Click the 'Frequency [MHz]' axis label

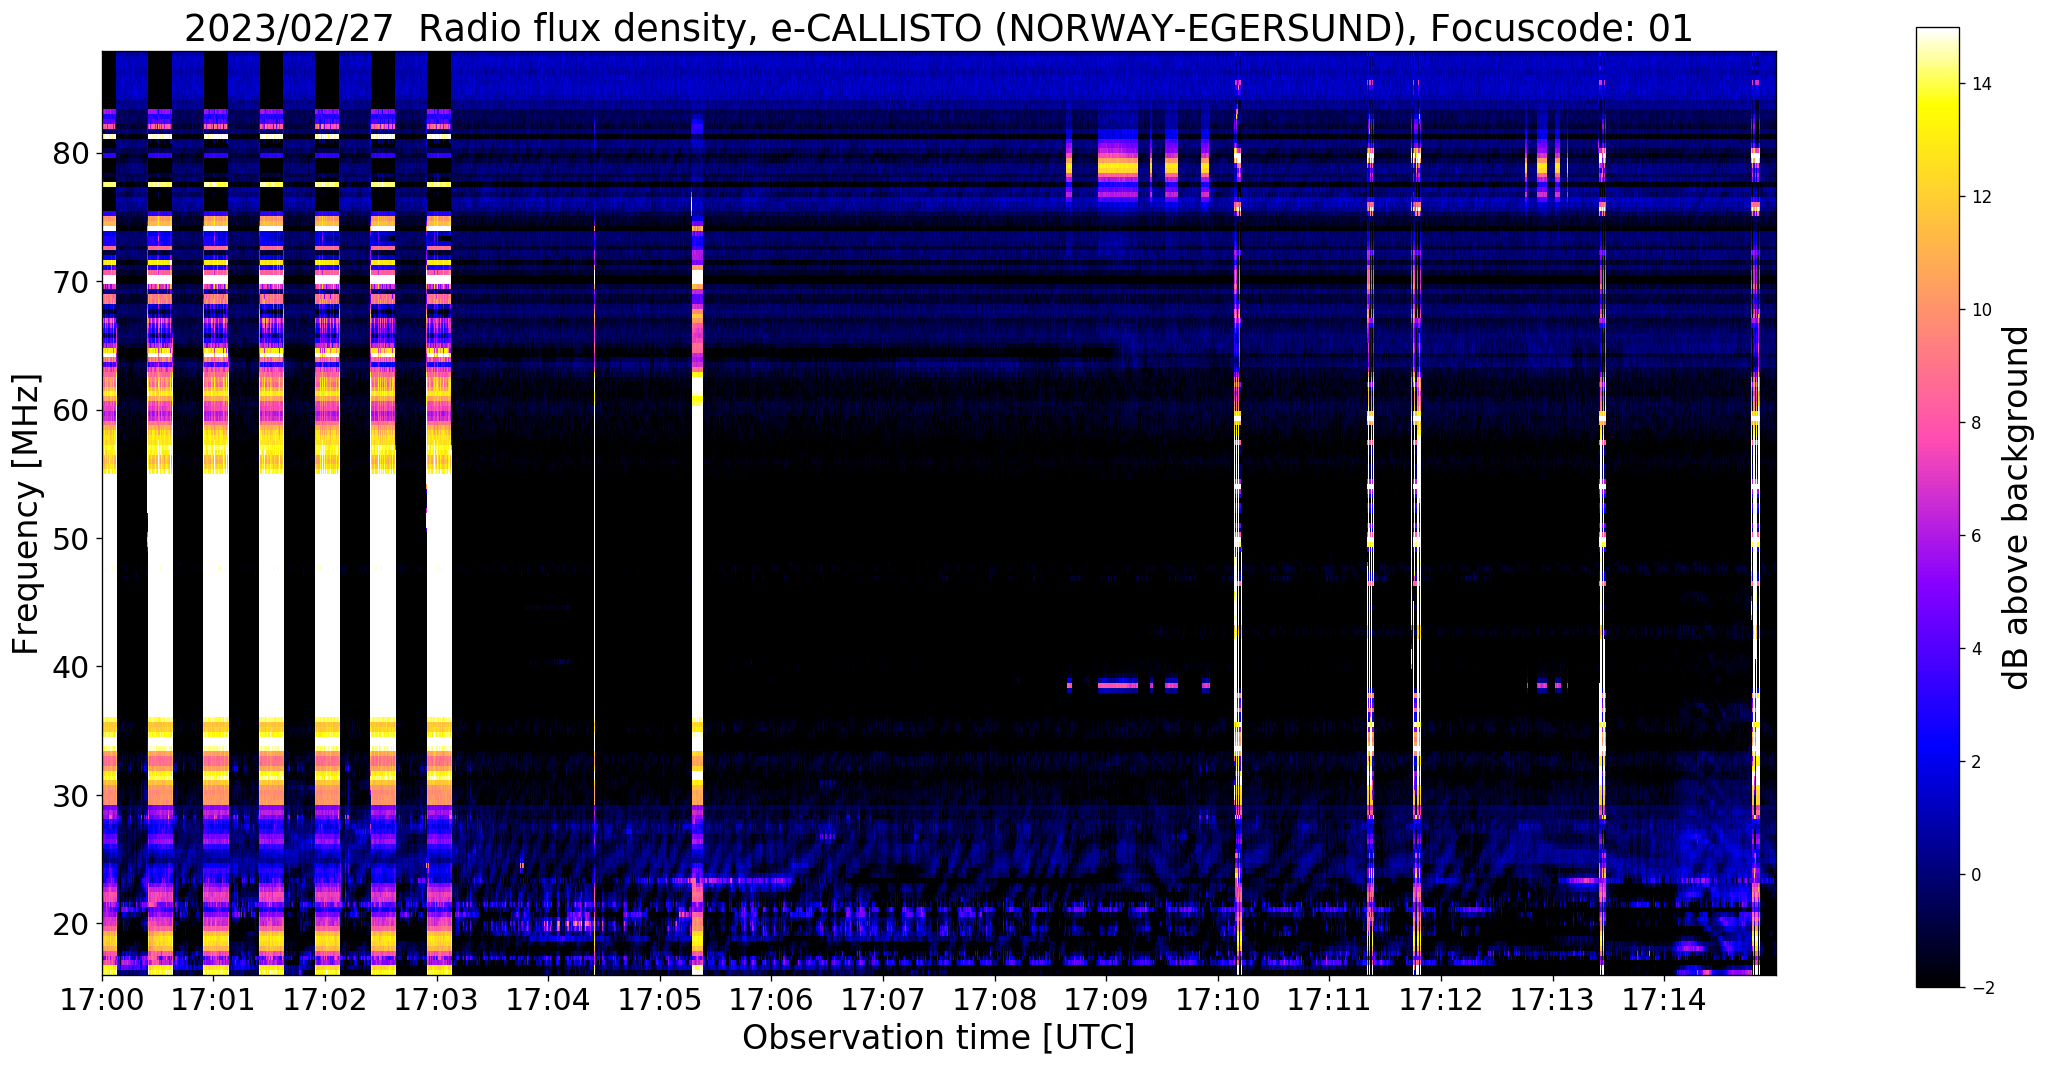26,514
